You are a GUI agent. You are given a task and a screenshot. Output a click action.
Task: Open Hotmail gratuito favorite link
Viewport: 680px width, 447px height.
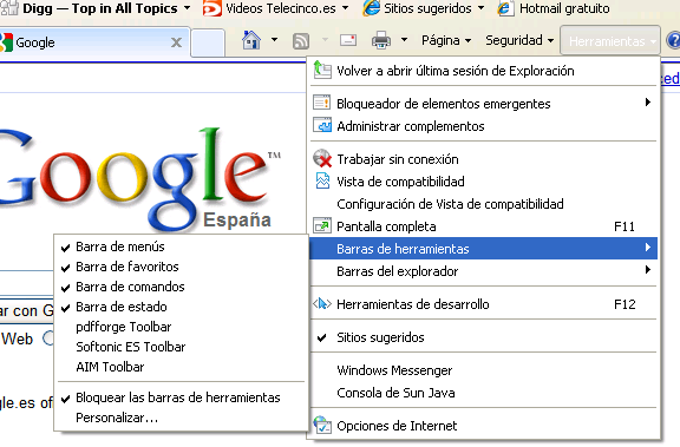click(x=553, y=8)
